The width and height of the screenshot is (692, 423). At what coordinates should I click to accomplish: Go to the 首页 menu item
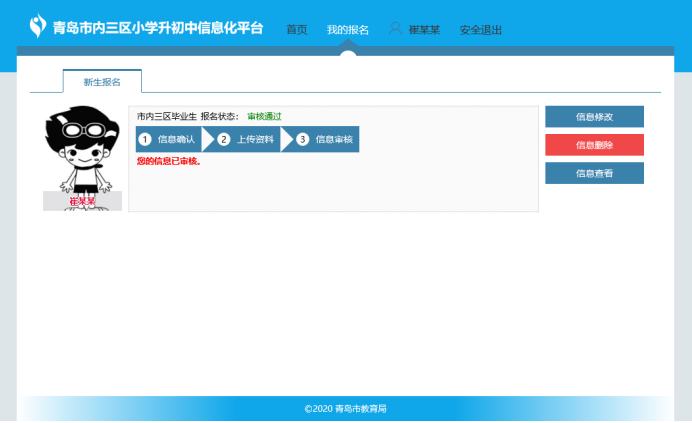click(x=297, y=30)
